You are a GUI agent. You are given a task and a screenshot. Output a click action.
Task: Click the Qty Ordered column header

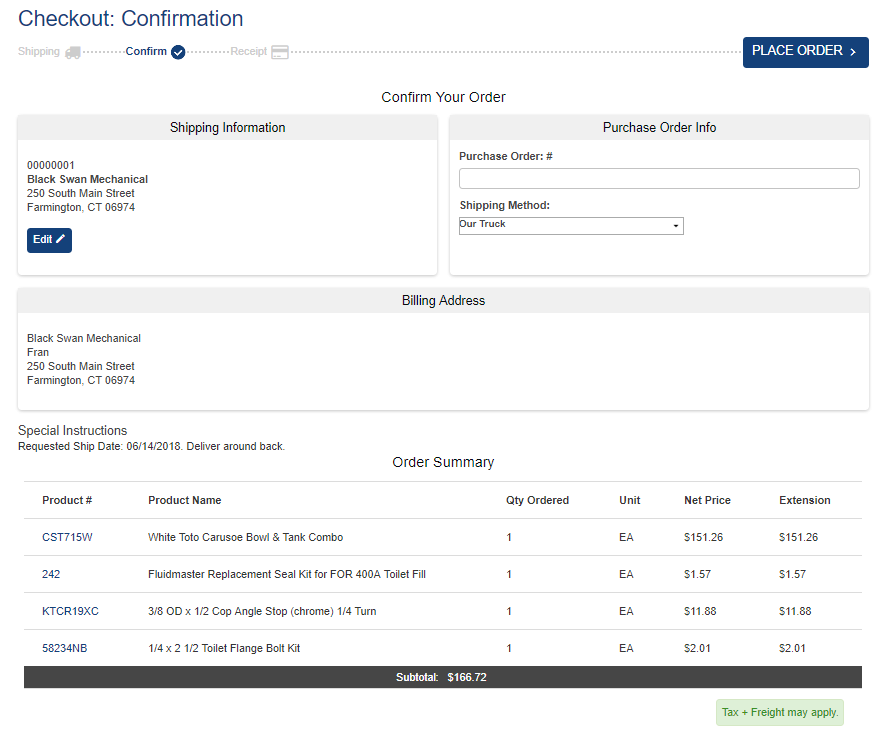pos(537,500)
